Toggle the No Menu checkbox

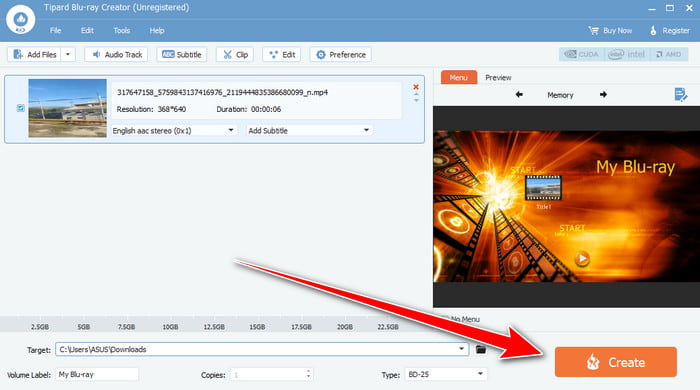click(445, 319)
